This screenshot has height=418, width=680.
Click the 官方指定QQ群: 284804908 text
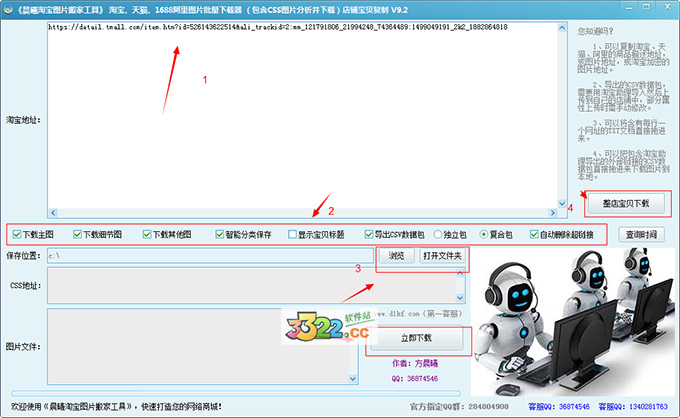tap(459, 407)
